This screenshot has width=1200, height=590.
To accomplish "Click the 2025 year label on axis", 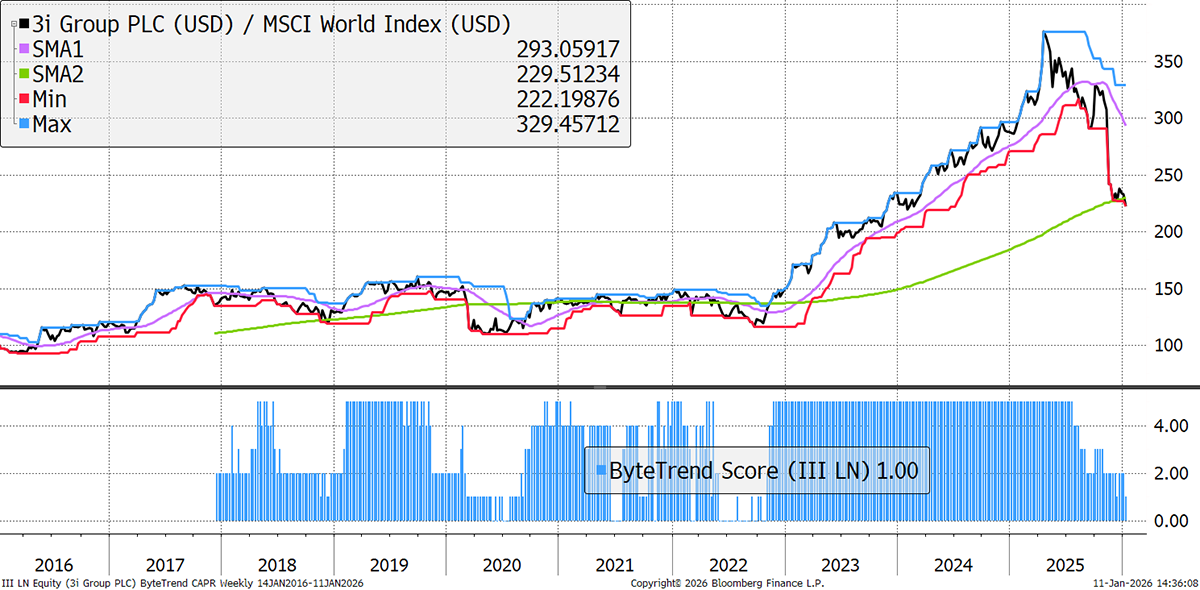I will pyautogui.click(x=1063, y=564).
